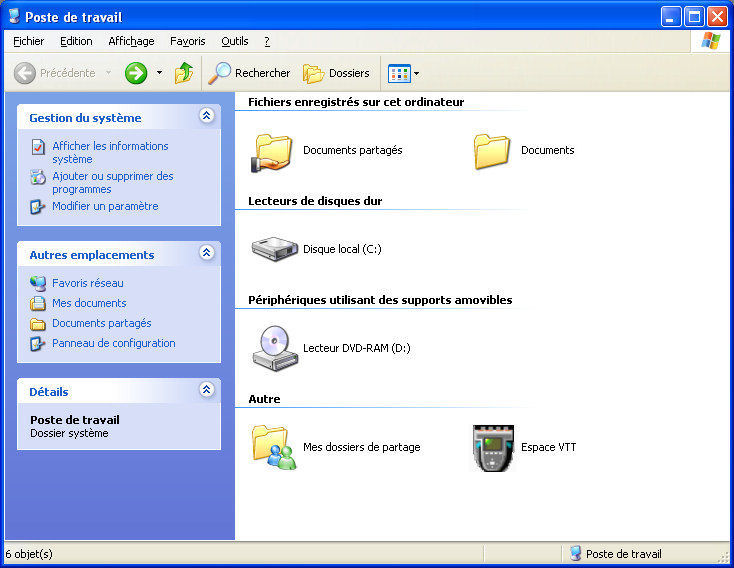The height and width of the screenshot is (568, 734).
Task: Click the add or remove programs icon
Action: click(38, 177)
